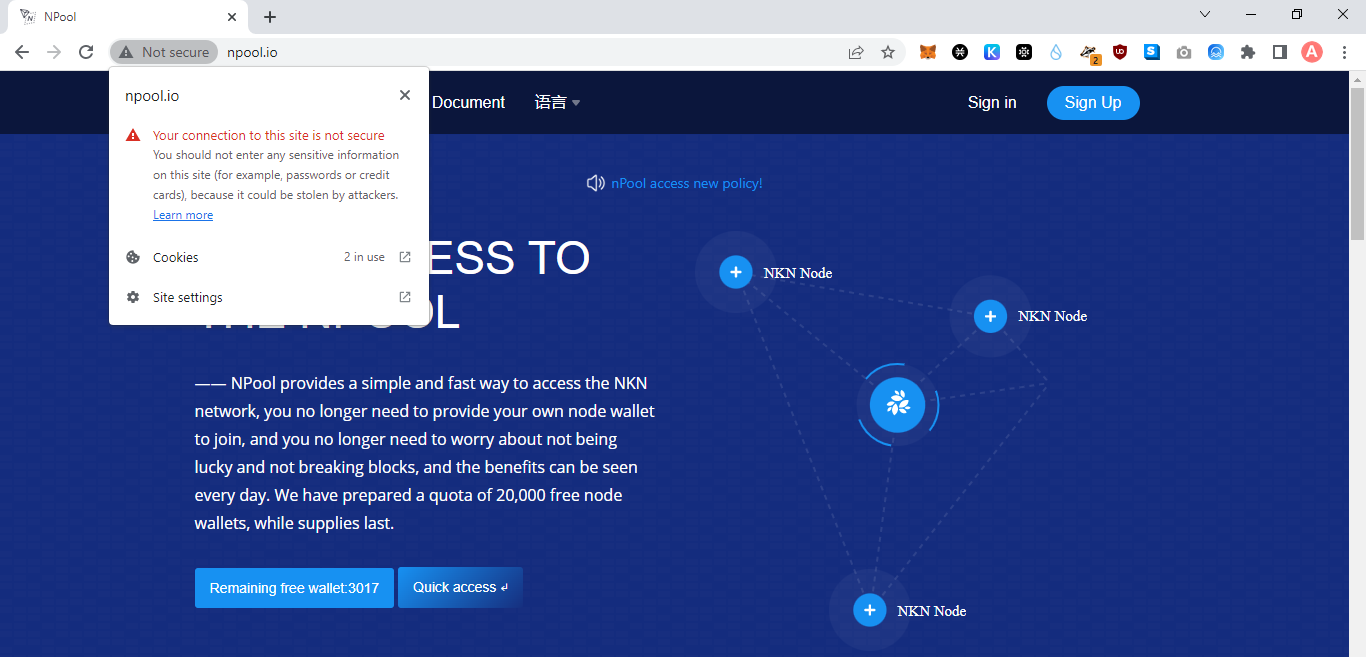Screen dimensions: 1366x657
Task: Reload the npool.io page
Action: 86,52
